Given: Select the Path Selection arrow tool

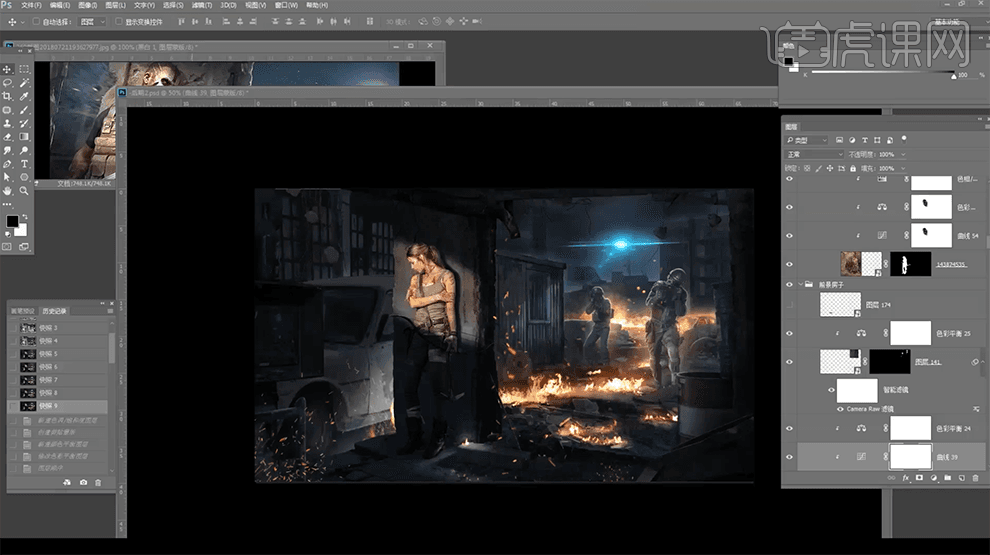Looking at the screenshot, I should tap(8, 177).
